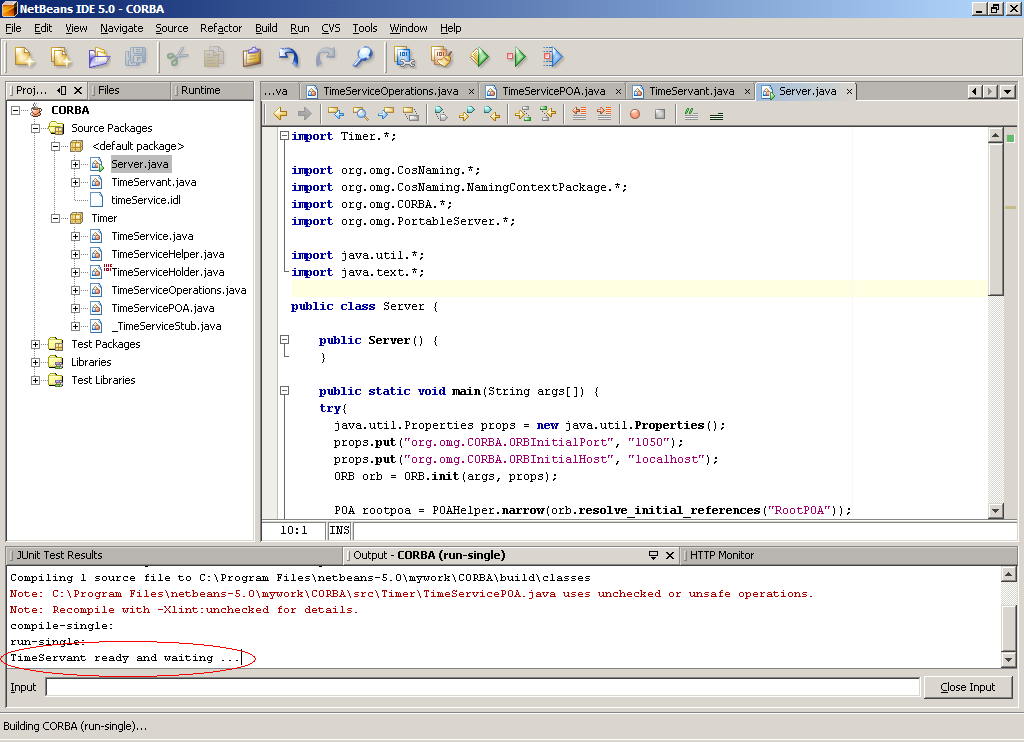1024x742 pixels.
Task: Click the Paste clipboard icon
Action: tap(251, 57)
